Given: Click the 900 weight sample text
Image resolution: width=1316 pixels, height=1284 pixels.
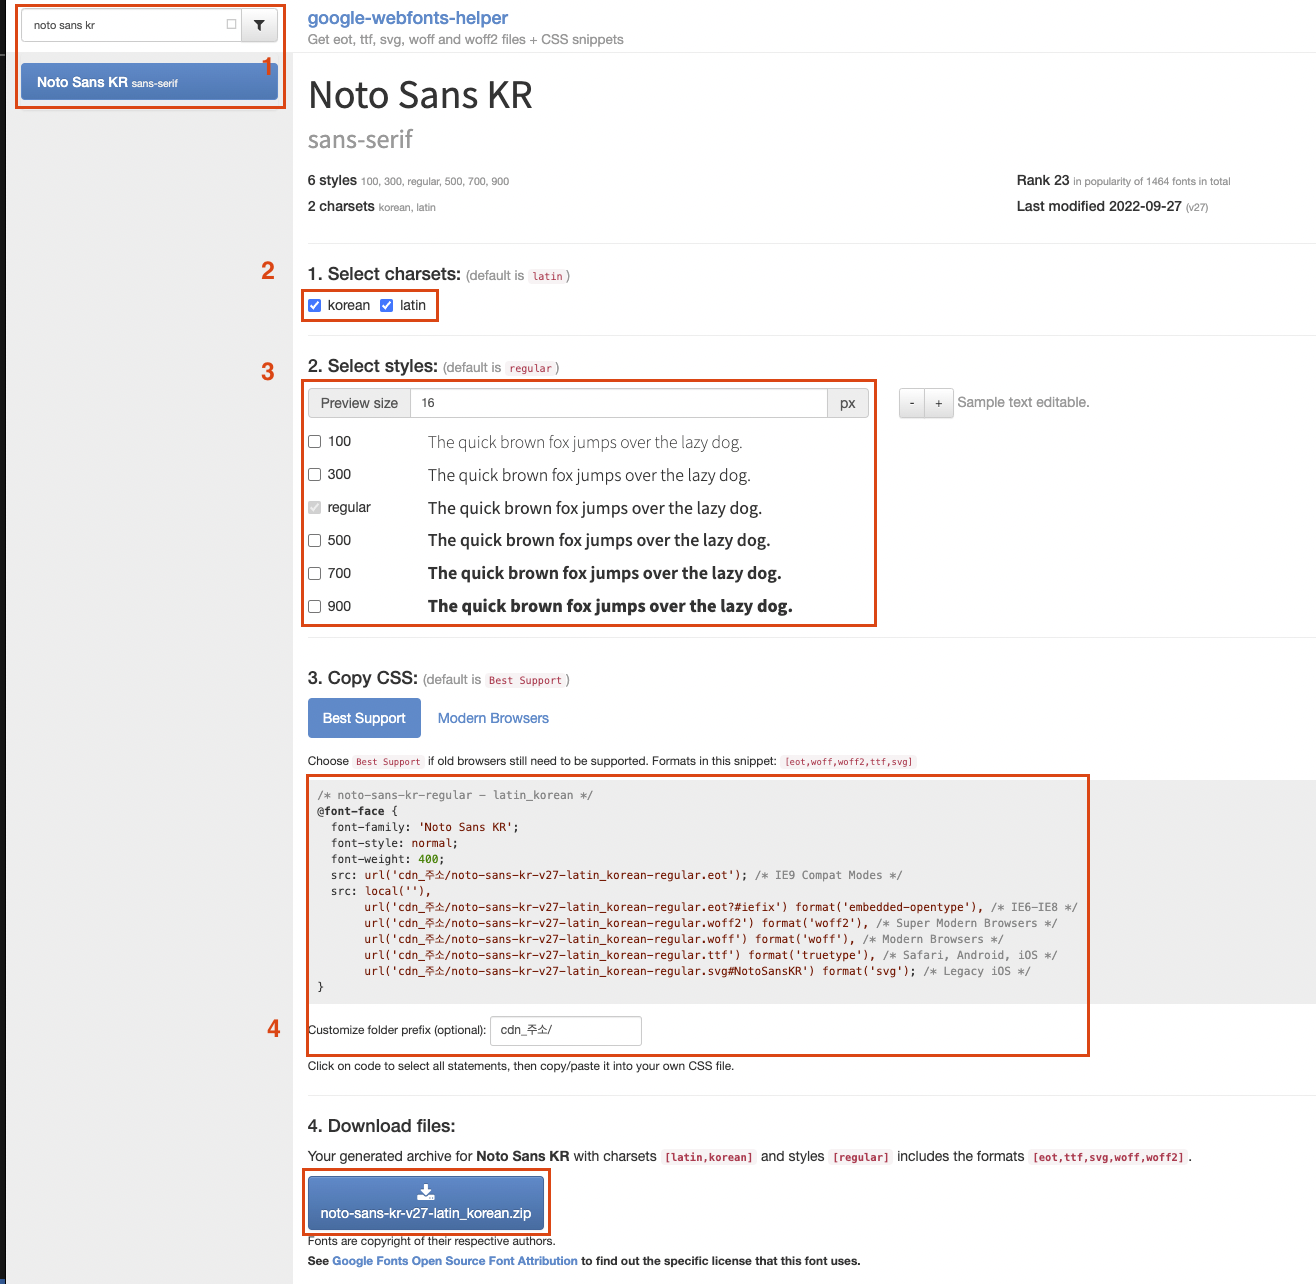Looking at the screenshot, I should pos(610,607).
